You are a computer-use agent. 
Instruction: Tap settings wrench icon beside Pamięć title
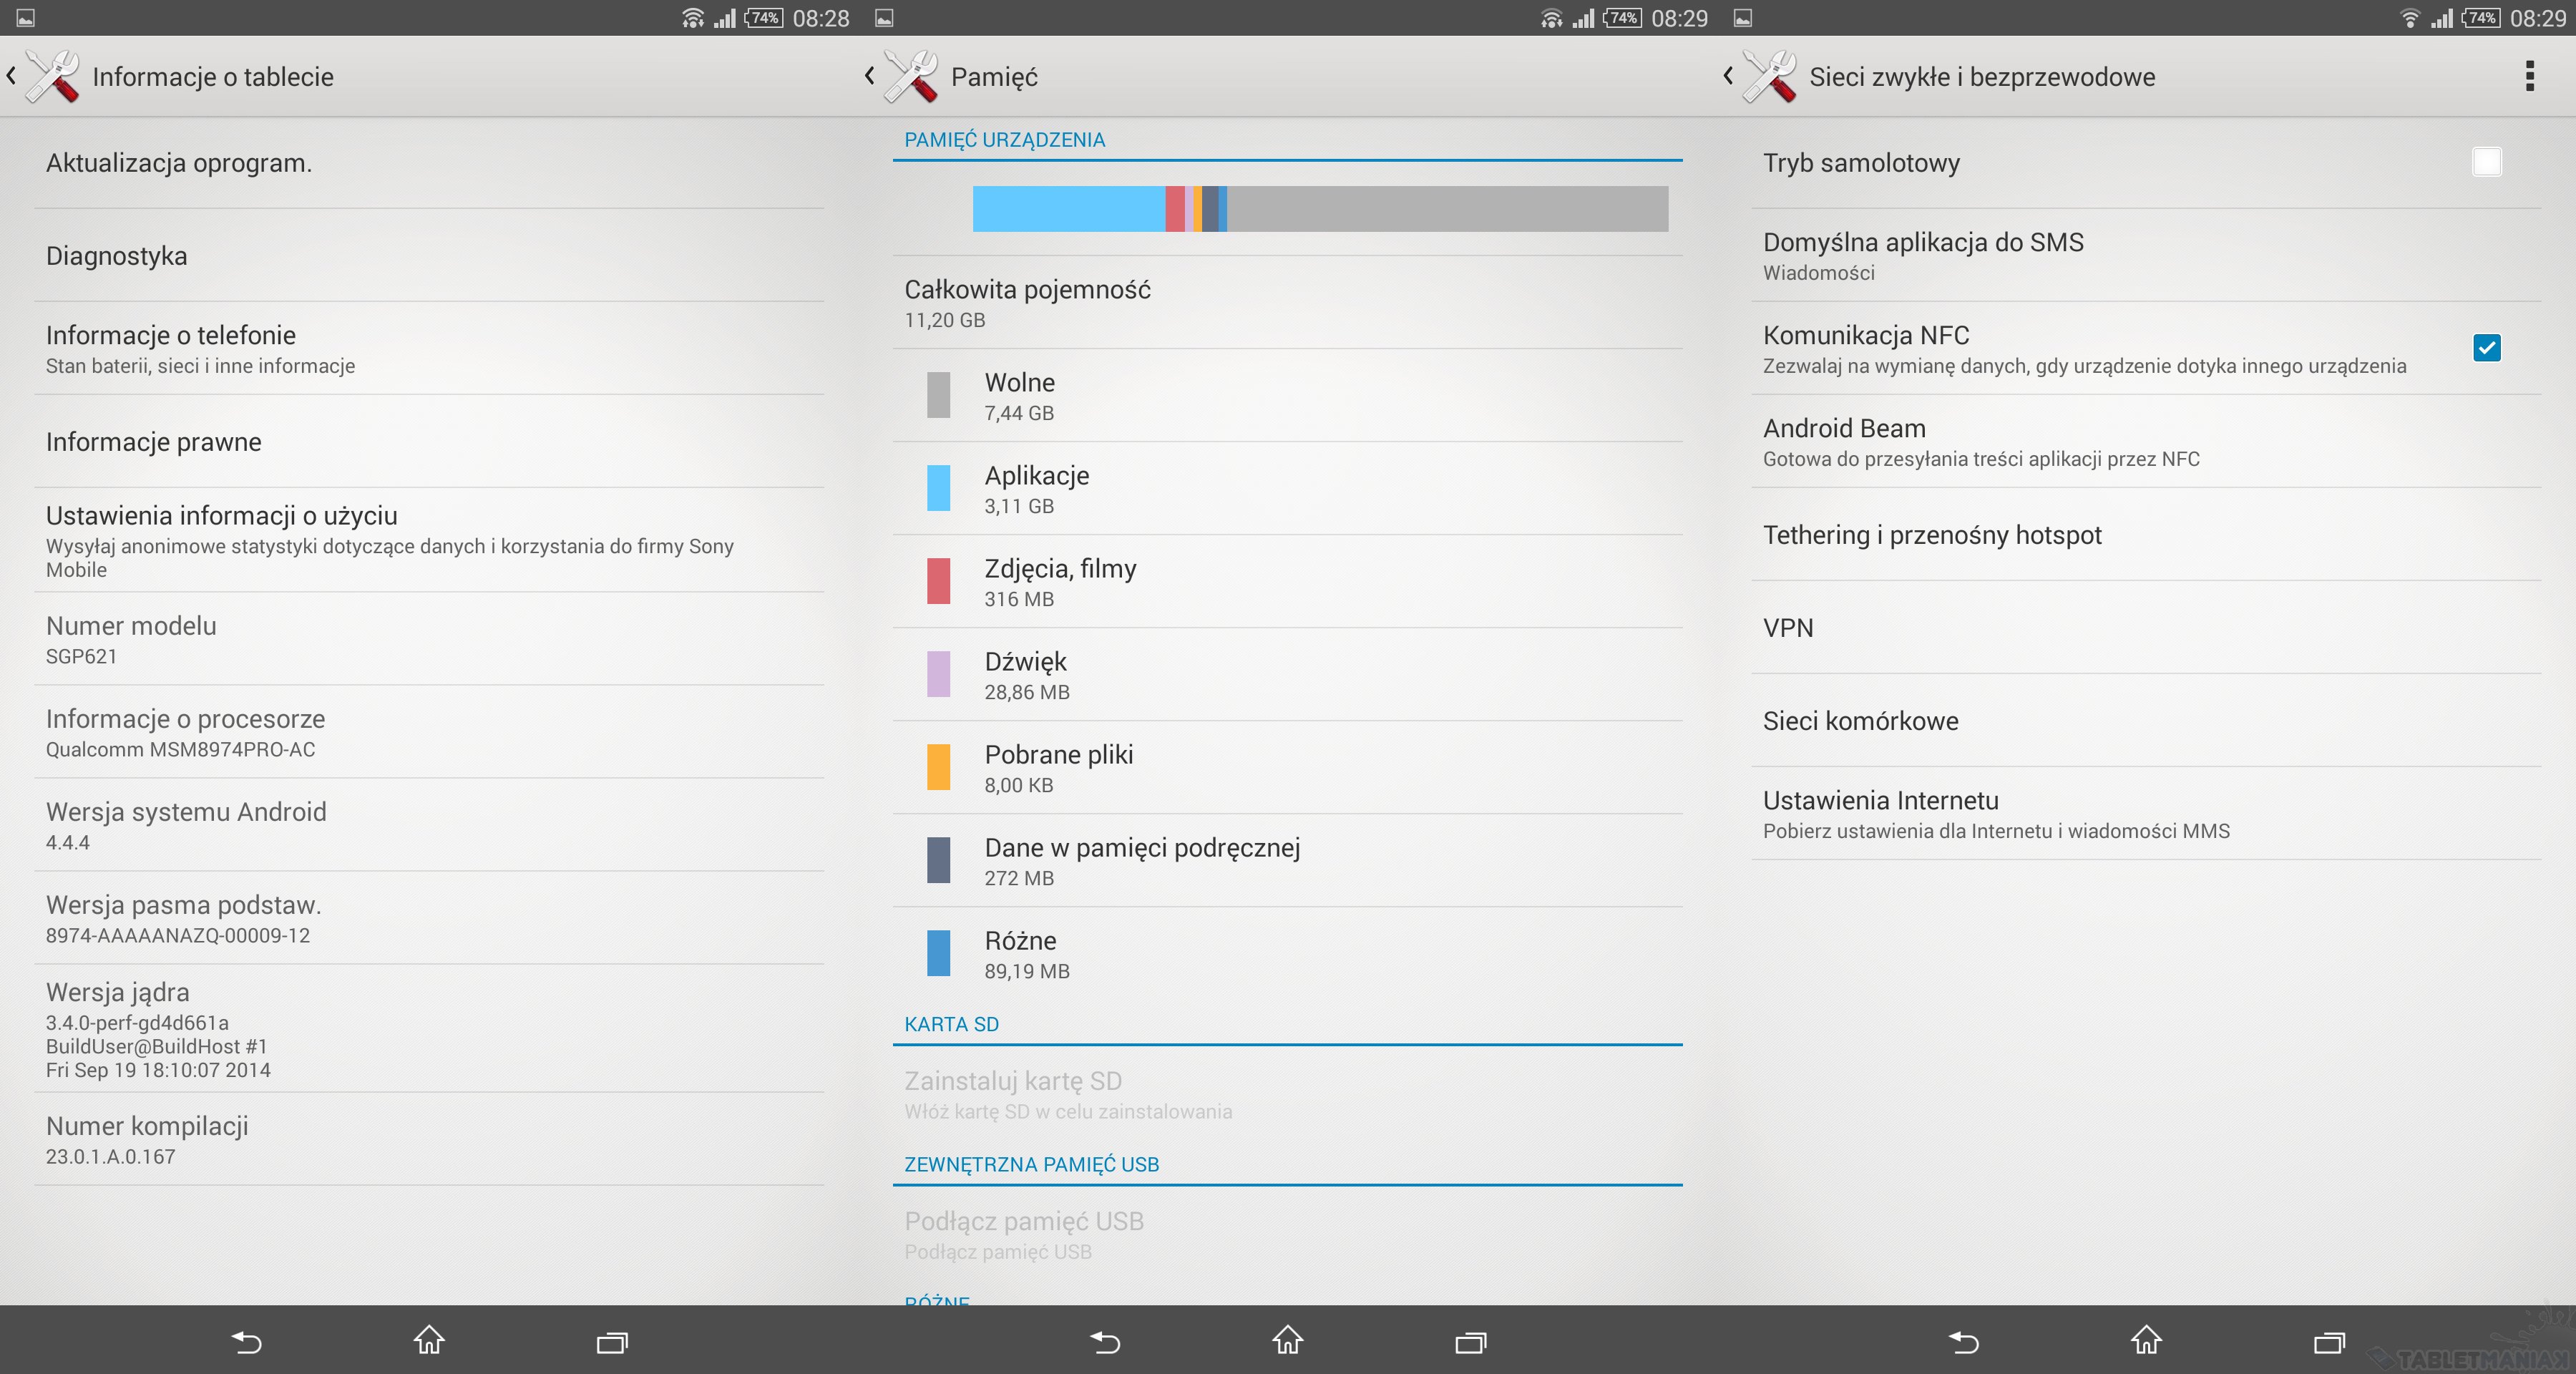[x=911, y=76]
